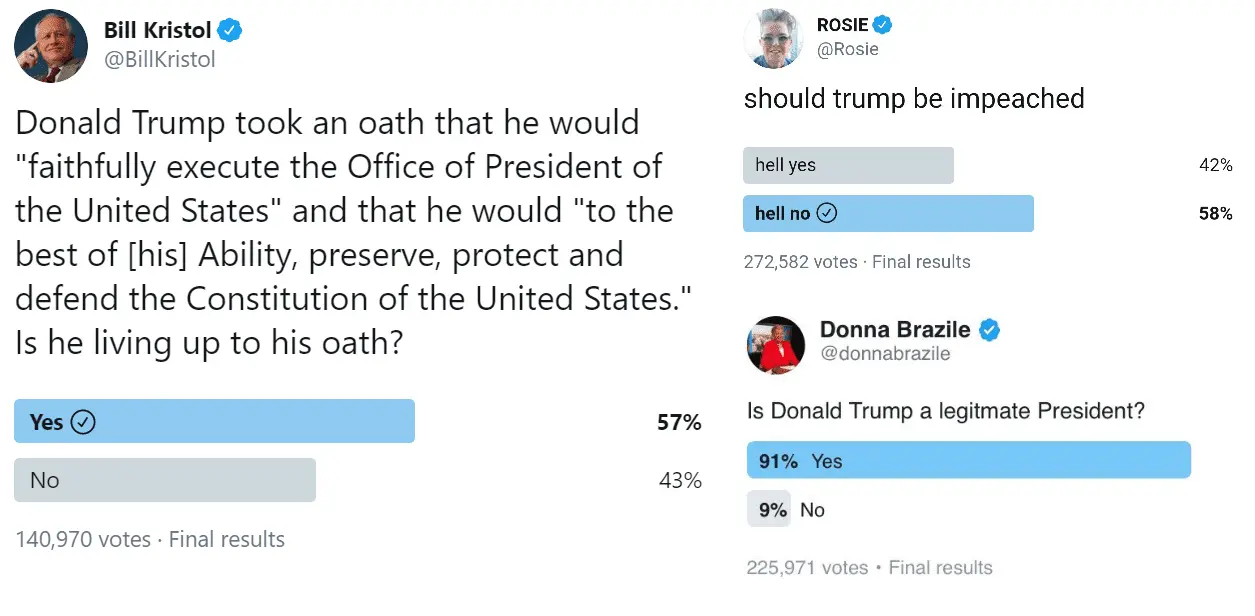Image resolution: width=1255 pixels, height=616 pixels.
Task: Select the No option in Kristol's poll
Action: coord(165,480)
